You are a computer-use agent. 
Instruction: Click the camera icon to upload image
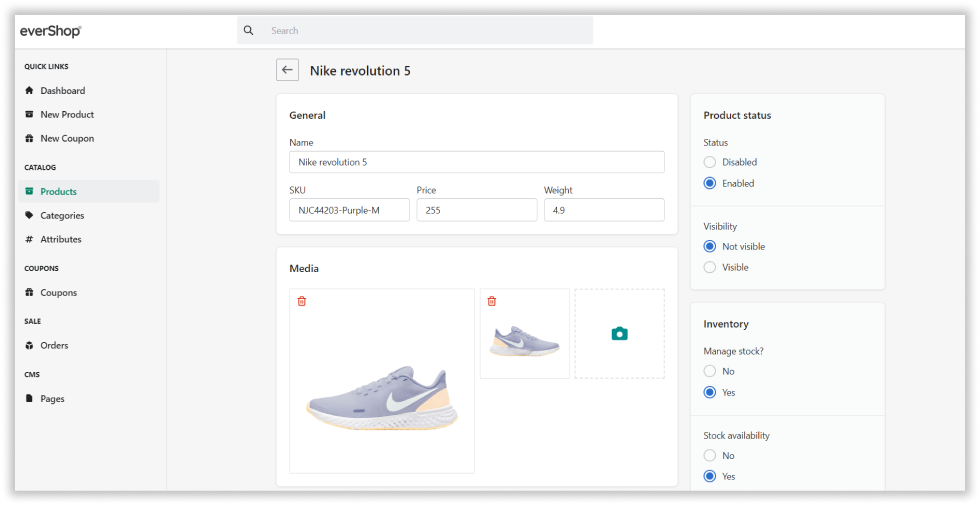pyautogui.click(x=619, y=334)
